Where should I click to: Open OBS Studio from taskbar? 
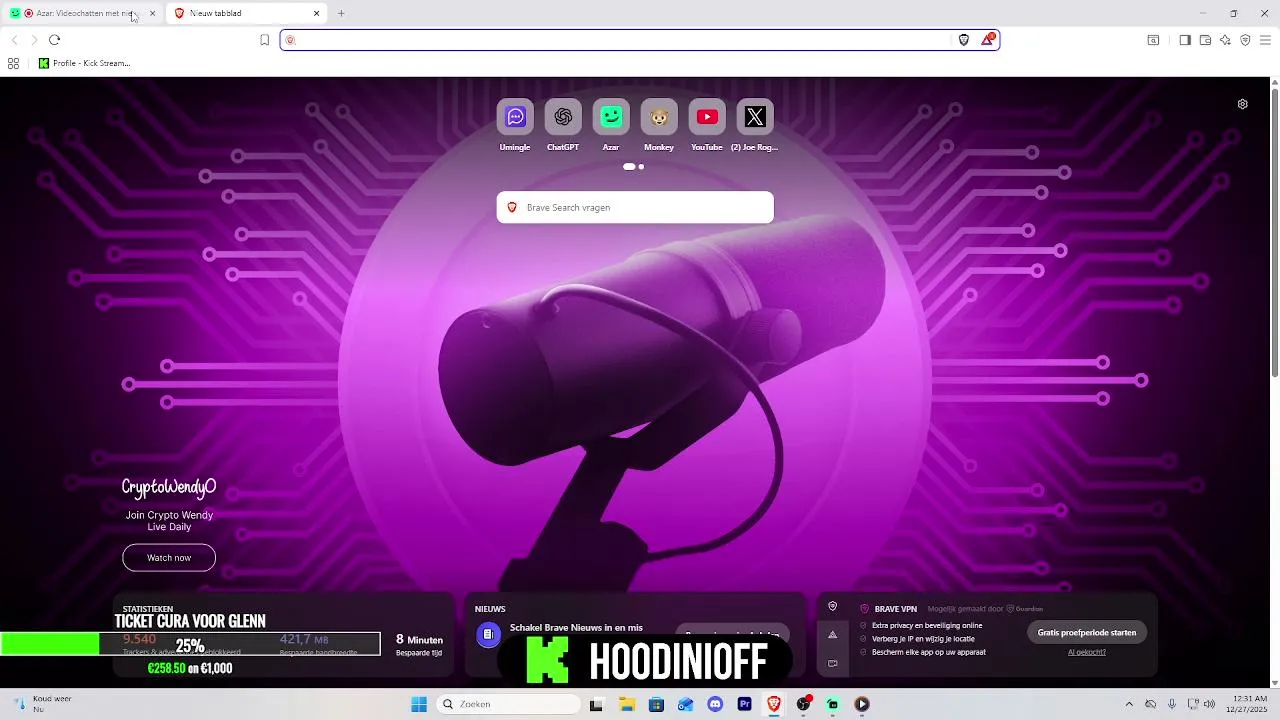(x=803, y=704)
